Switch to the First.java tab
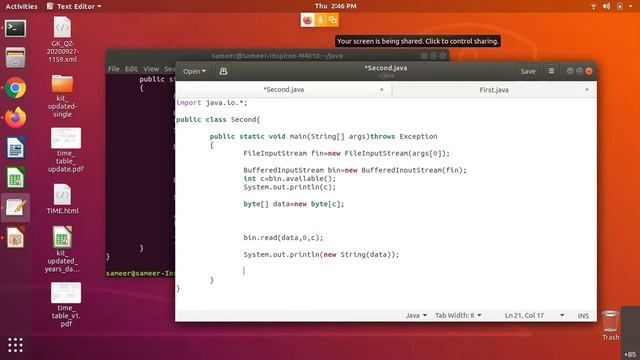The height and width of the screenshot is (360, 640). pyautogui.click(x=494, y=90)
